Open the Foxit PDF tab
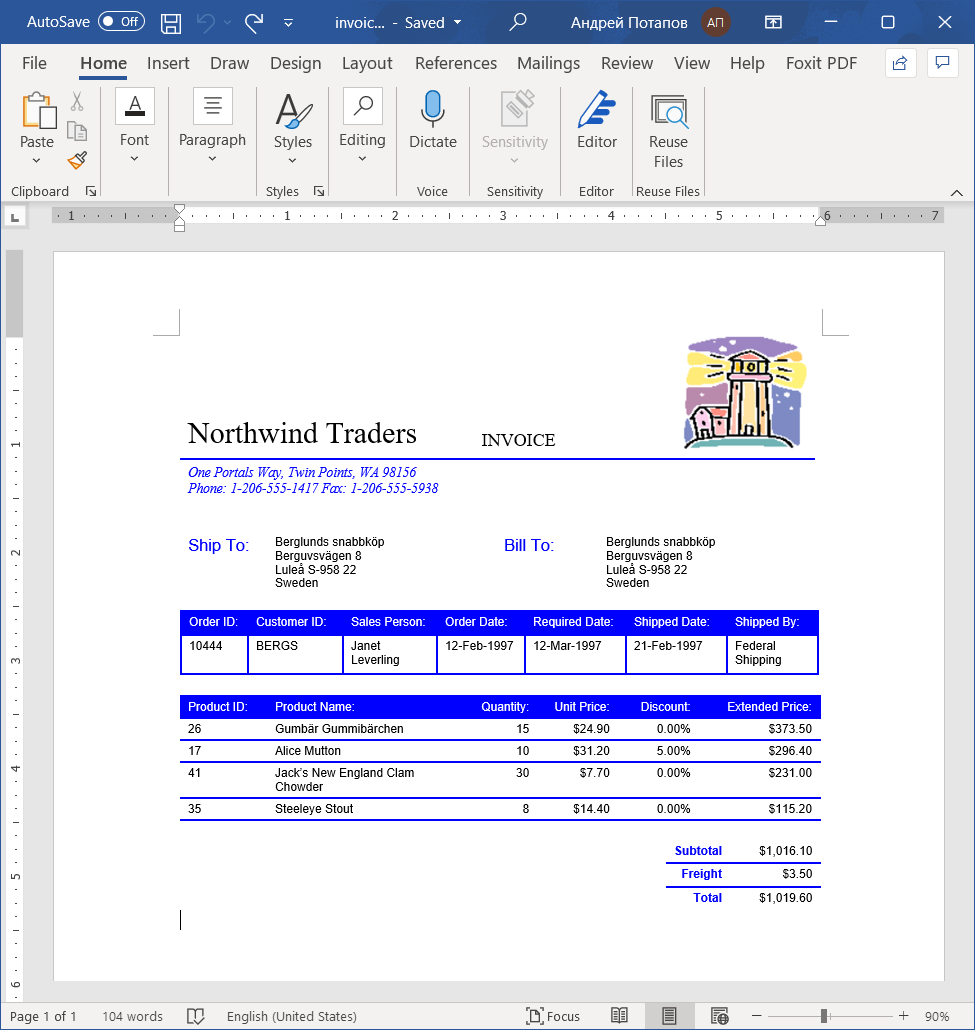Image resolution: width=975 pixels, height=1030 pixels. click(x=821, y=63)
